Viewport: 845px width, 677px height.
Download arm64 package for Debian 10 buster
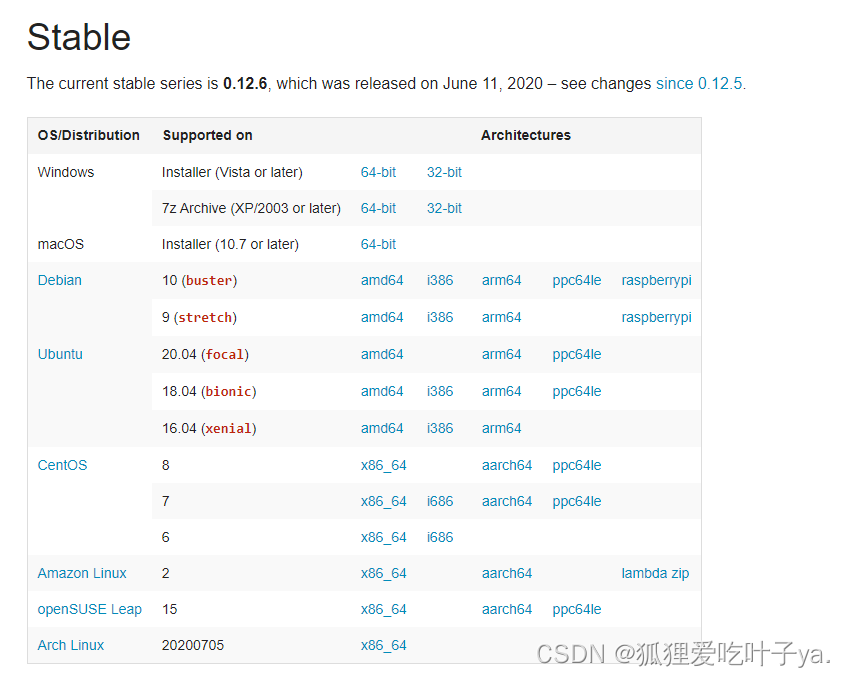point(501,280)
